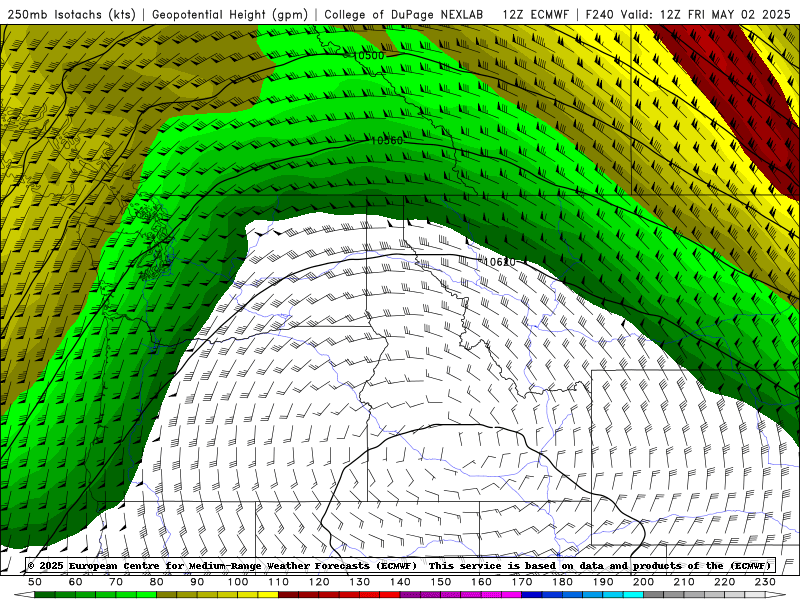
Task: Click the 10620 height contour label
Action: [499, 262]
